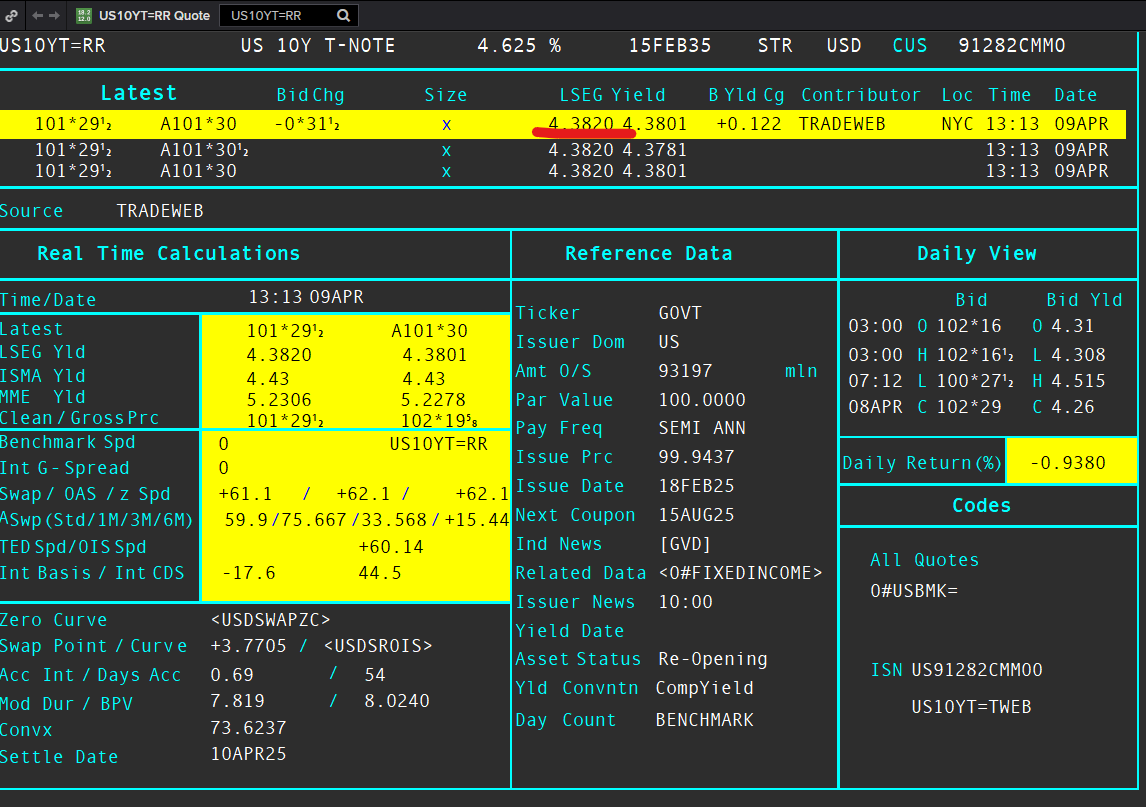Click the +0.122 yield change value

tap(748, 124)
